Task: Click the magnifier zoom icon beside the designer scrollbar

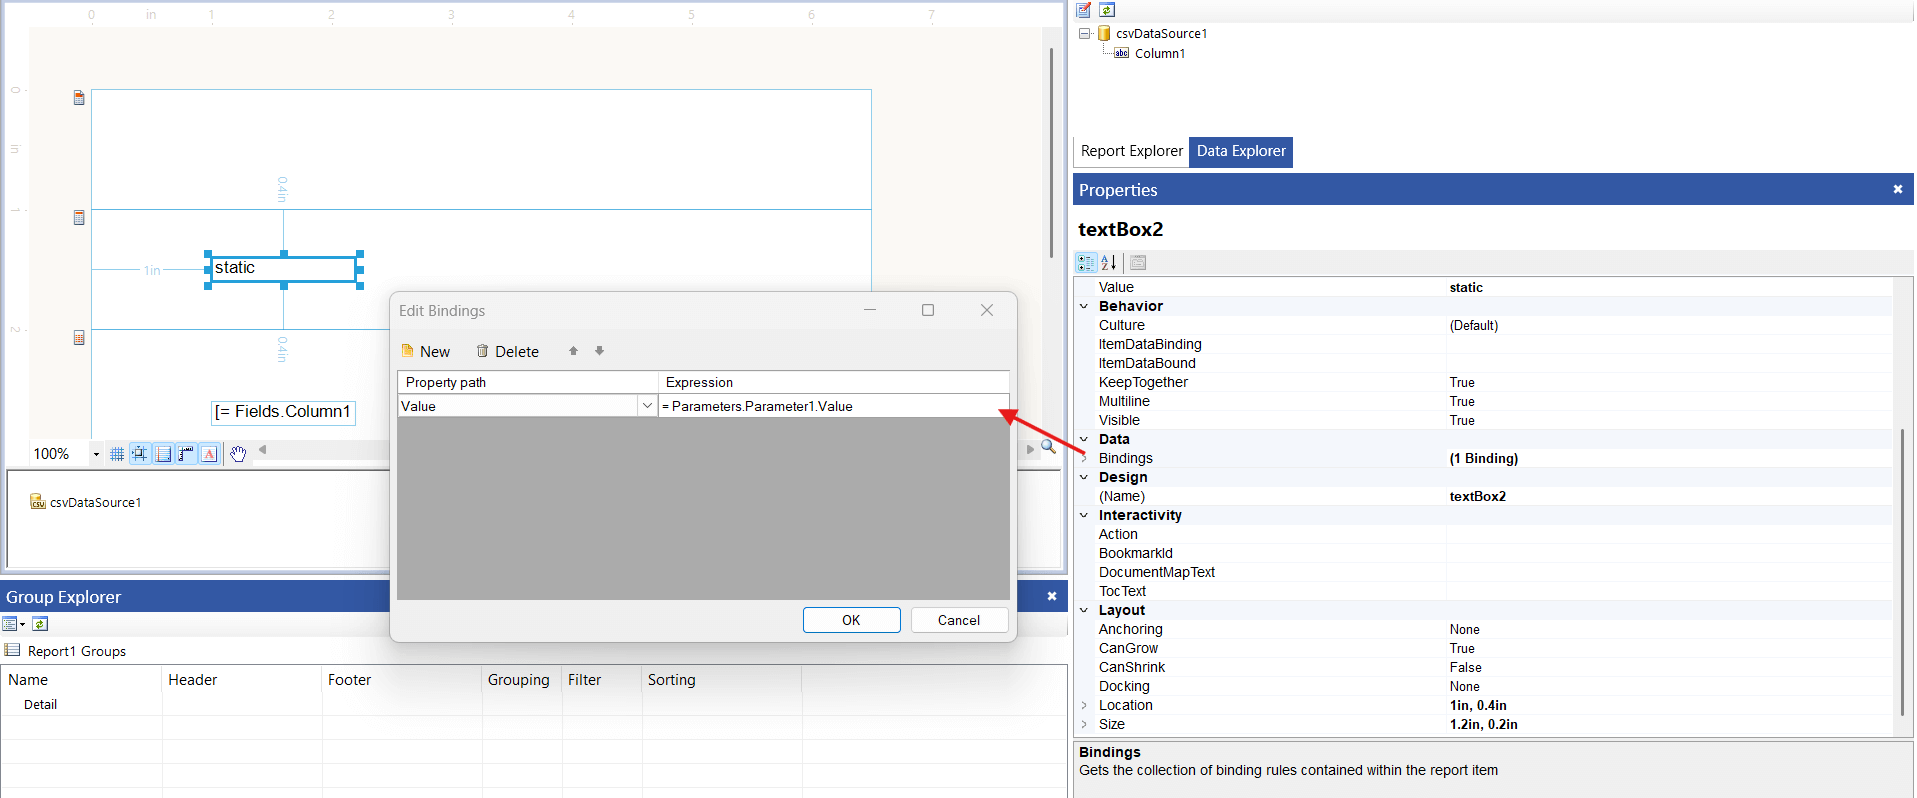Action: (x=1048, y=447)
